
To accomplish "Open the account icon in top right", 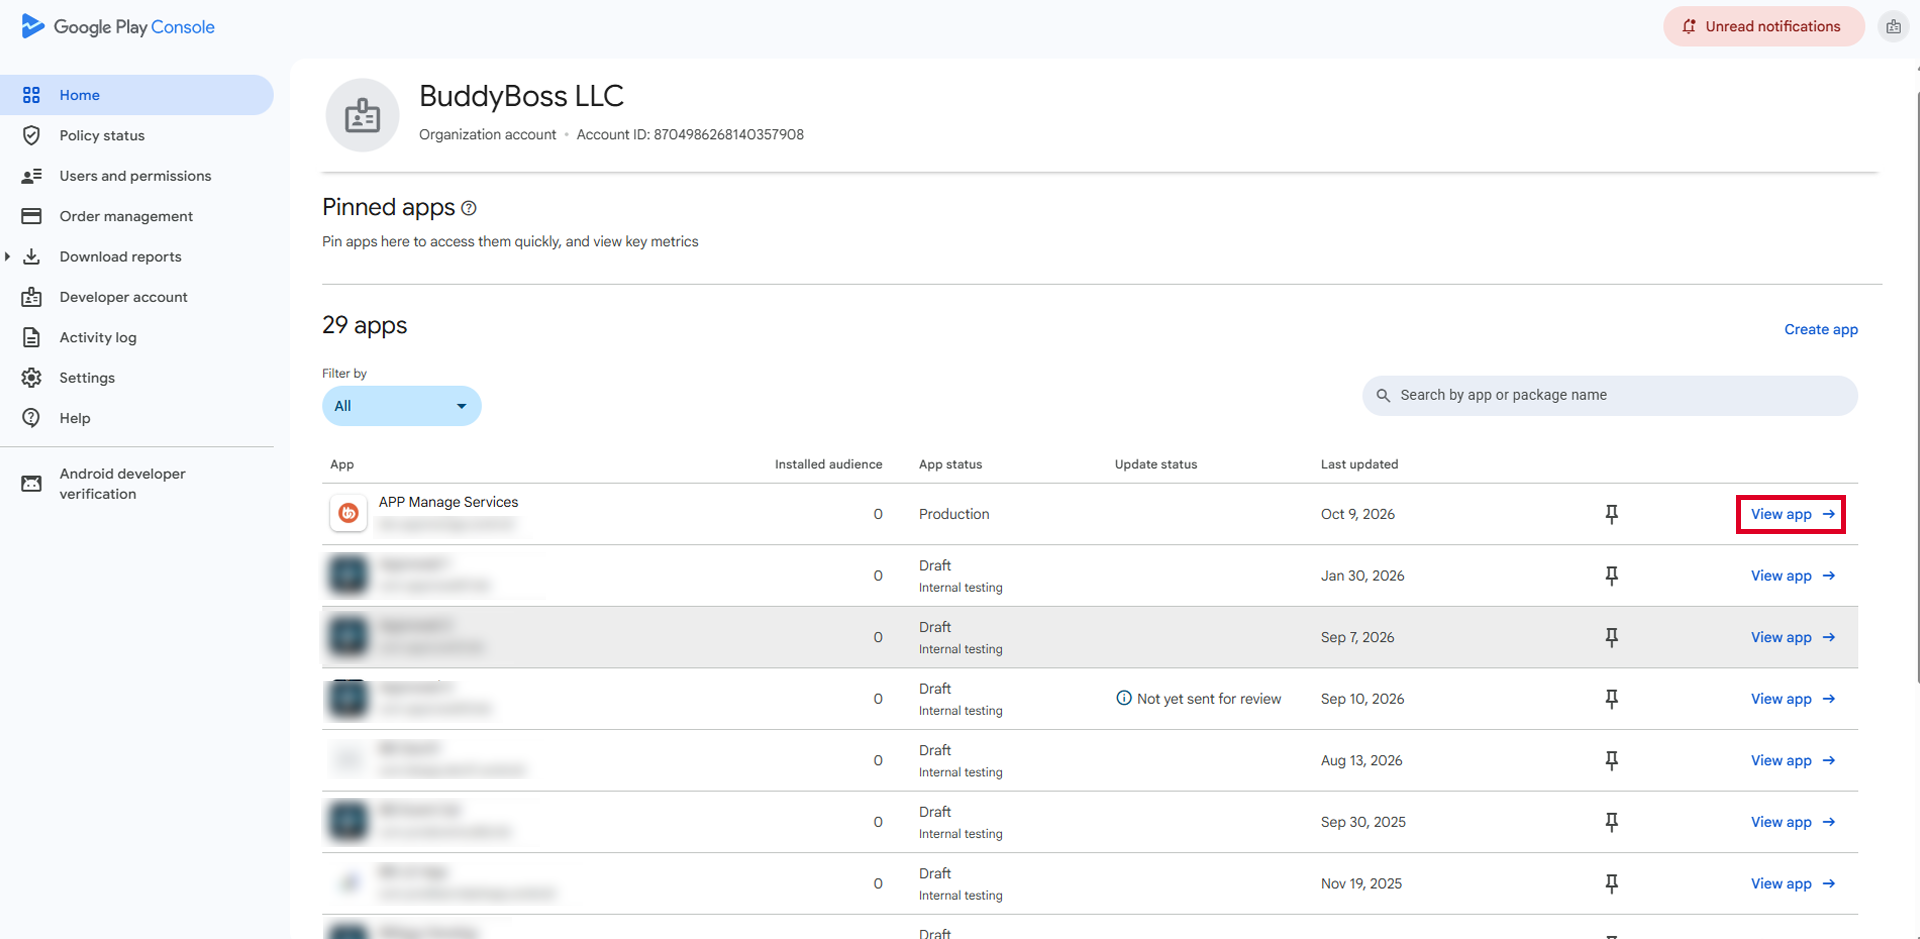I will pos(1893,27).
